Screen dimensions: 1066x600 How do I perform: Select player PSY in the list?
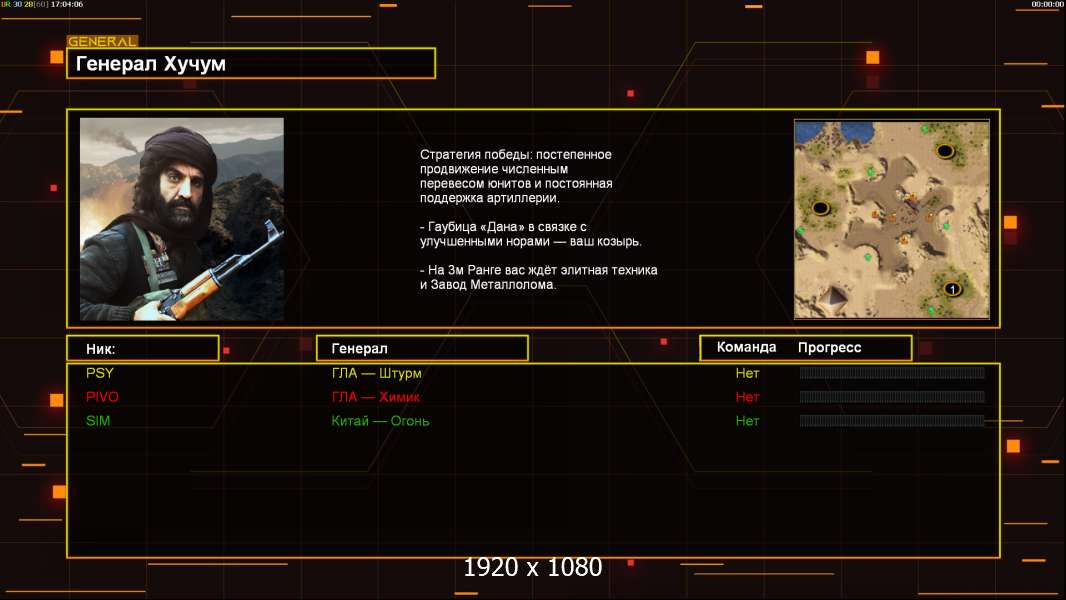[x=100, y=373]
